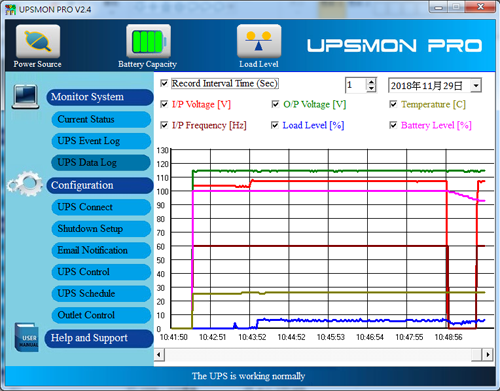Uncheck the I/P Voltage [V] checkbox

tap(164, 104)
